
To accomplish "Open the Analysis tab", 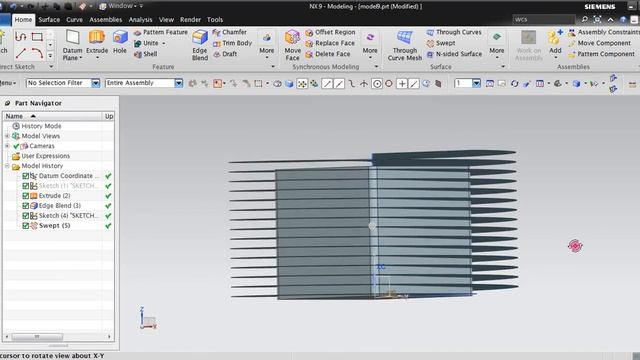I will click(140, 20).
